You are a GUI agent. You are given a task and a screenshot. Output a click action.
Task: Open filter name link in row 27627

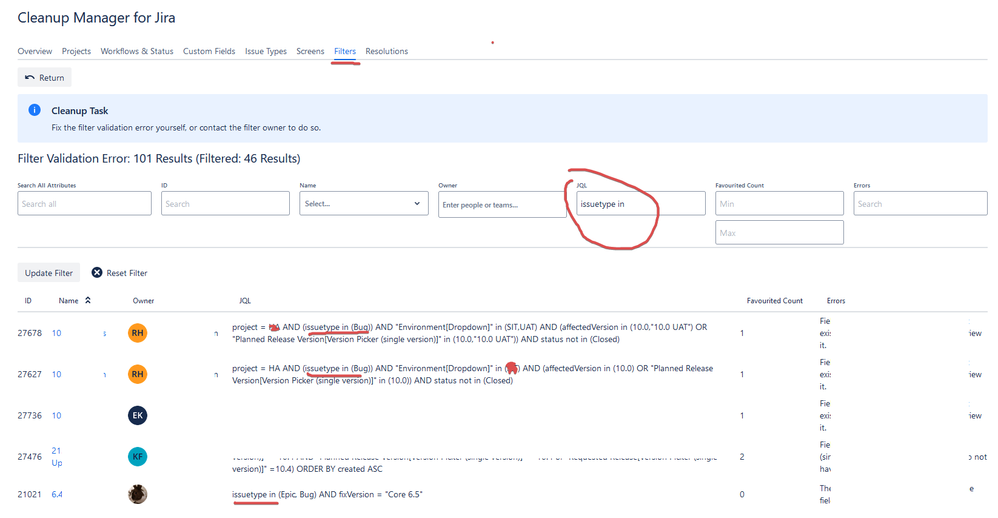pyautogui.click(x=57, y=374)
